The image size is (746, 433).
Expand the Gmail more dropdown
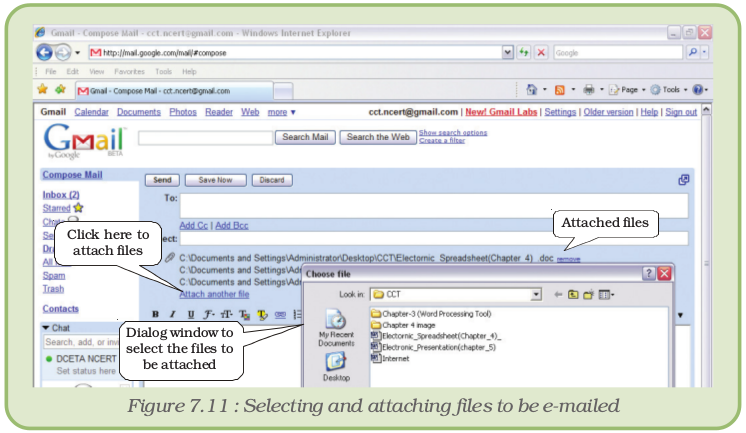point(281,112)
